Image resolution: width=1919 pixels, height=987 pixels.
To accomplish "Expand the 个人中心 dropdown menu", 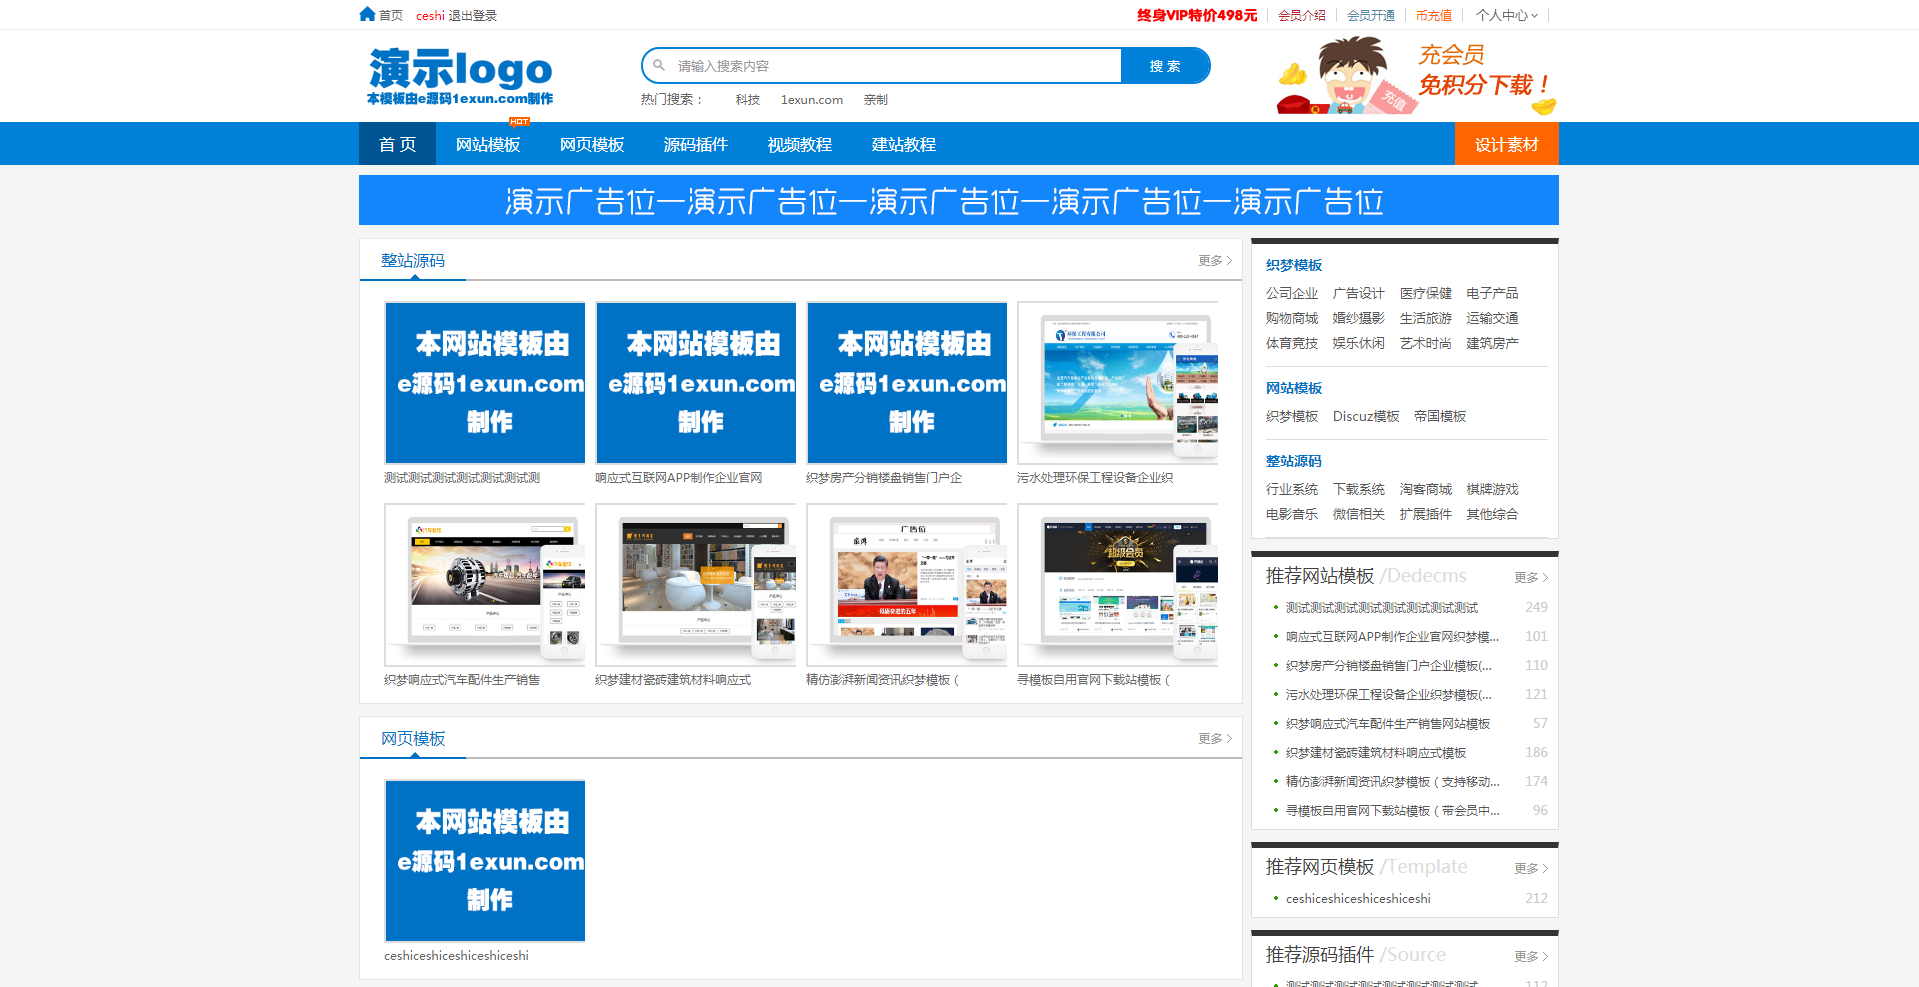I will click(x=1507, y=15).
